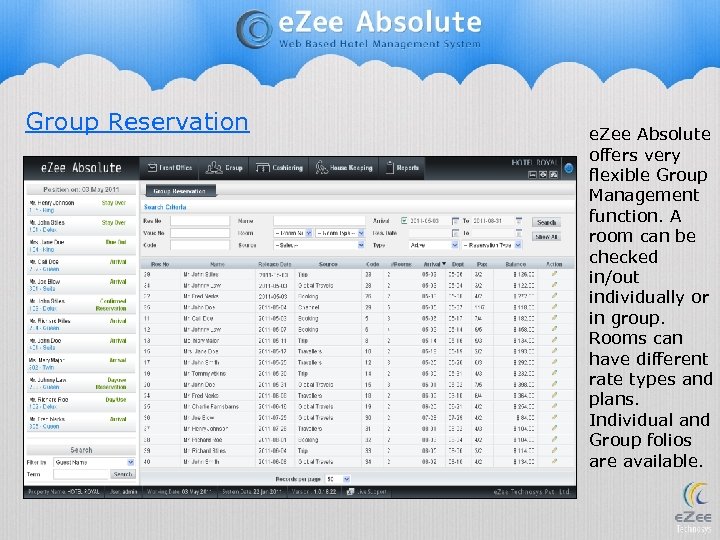Click Live Support text in status bar
Screen dimensions: 720x540
coord(371,492)
